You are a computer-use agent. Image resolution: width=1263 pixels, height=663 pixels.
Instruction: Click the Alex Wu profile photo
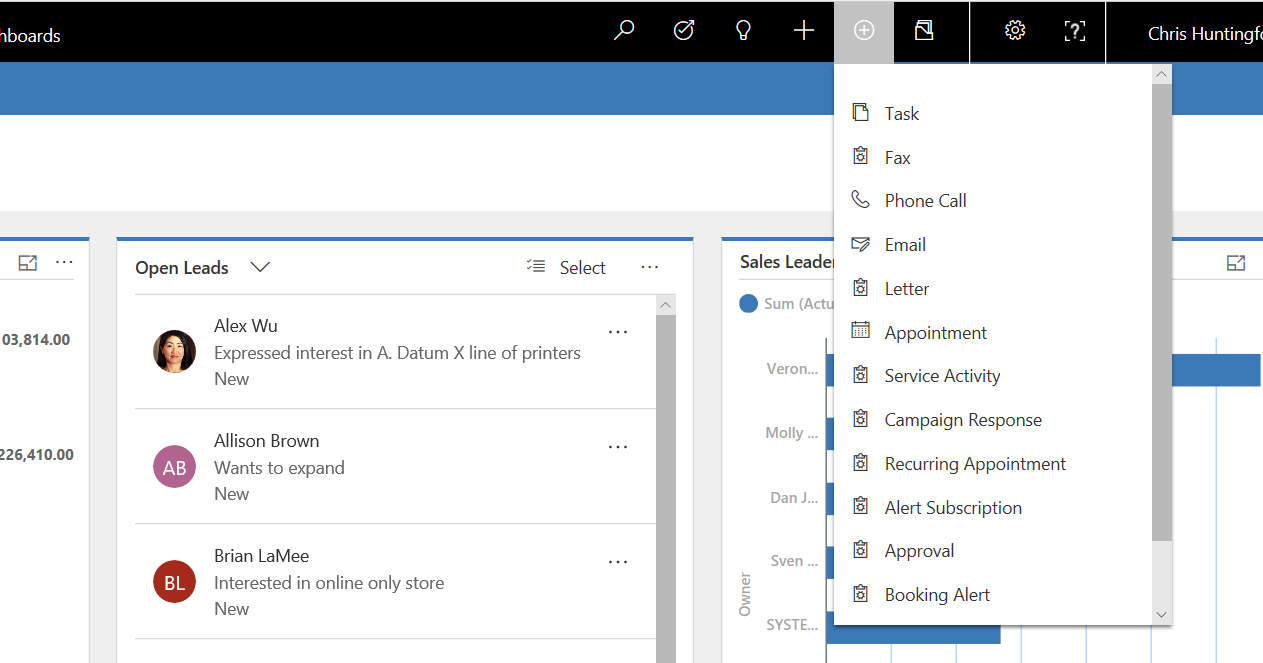174,351
